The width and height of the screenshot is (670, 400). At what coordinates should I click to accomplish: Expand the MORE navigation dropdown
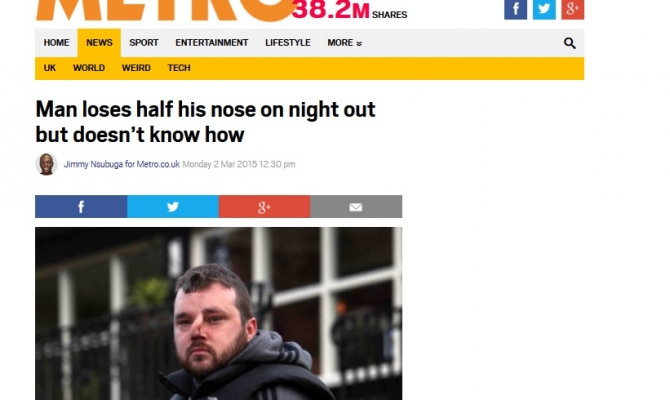[x=344, y=43]
